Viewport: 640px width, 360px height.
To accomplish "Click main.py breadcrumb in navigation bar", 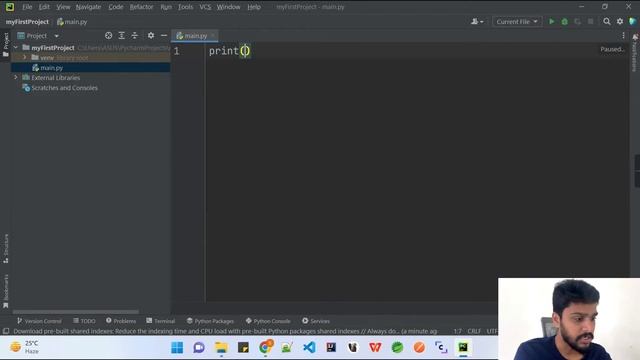I will 72,22.
